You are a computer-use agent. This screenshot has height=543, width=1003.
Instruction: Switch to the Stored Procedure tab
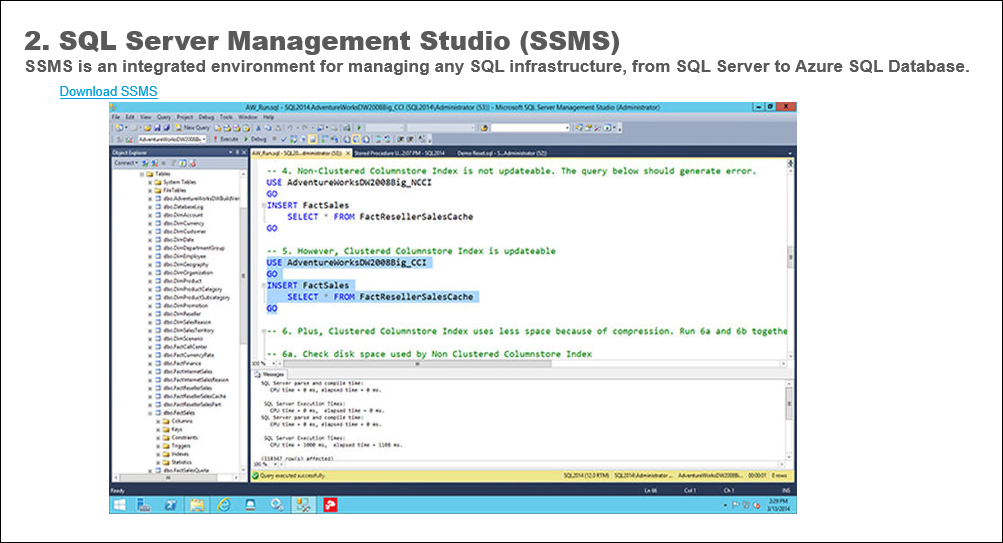point(400,153)
